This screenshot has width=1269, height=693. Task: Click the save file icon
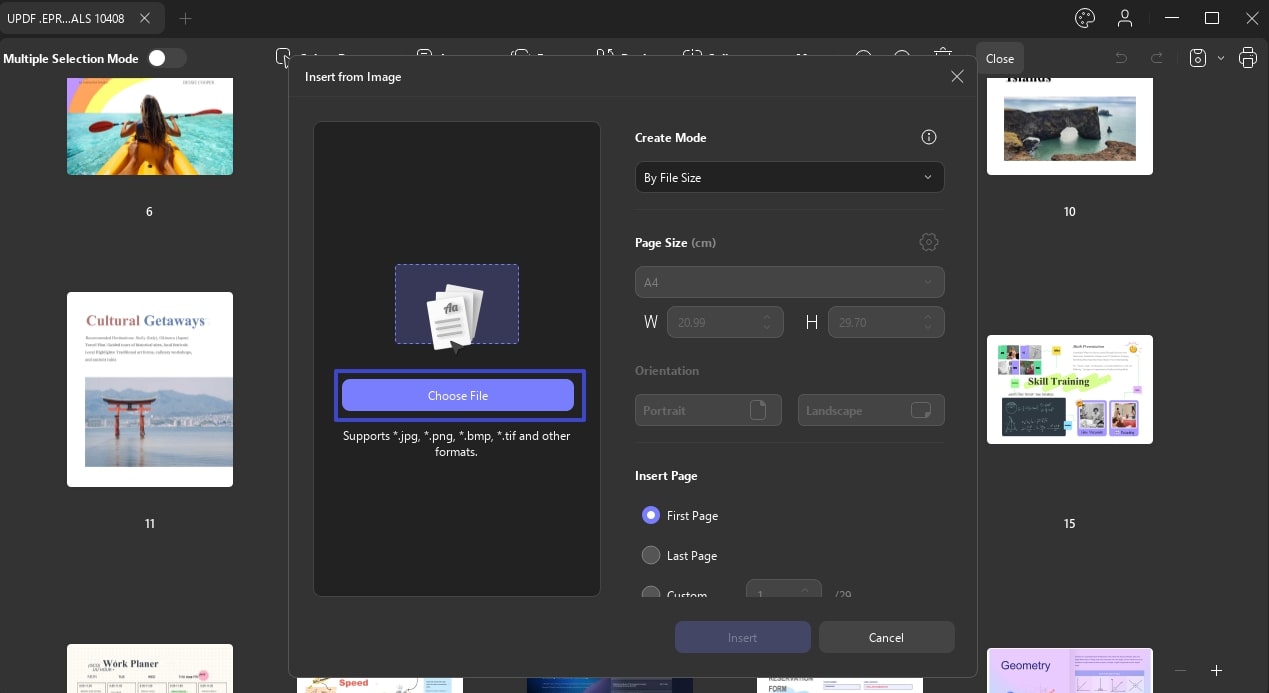[x=1198, y=58]
